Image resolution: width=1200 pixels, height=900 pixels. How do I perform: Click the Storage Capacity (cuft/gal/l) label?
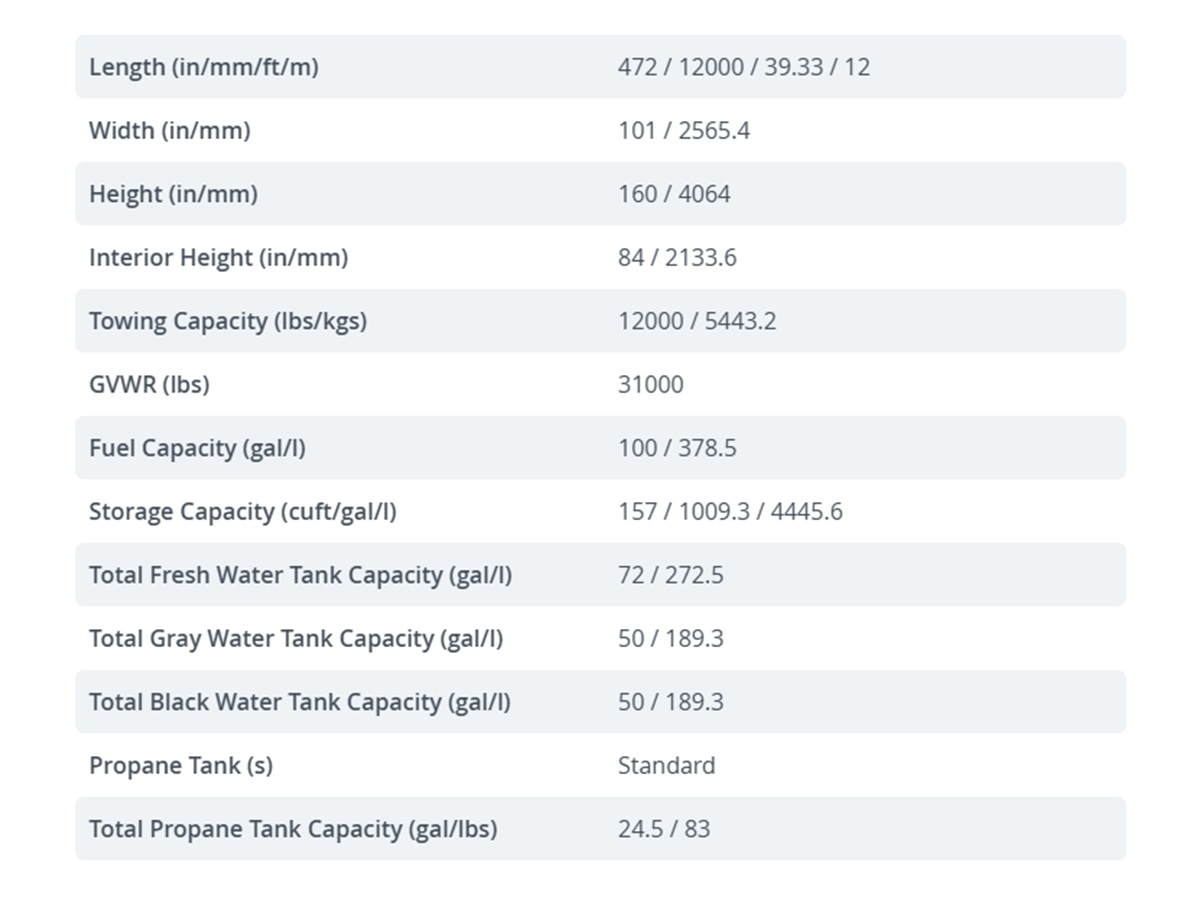tap(242, 511)
